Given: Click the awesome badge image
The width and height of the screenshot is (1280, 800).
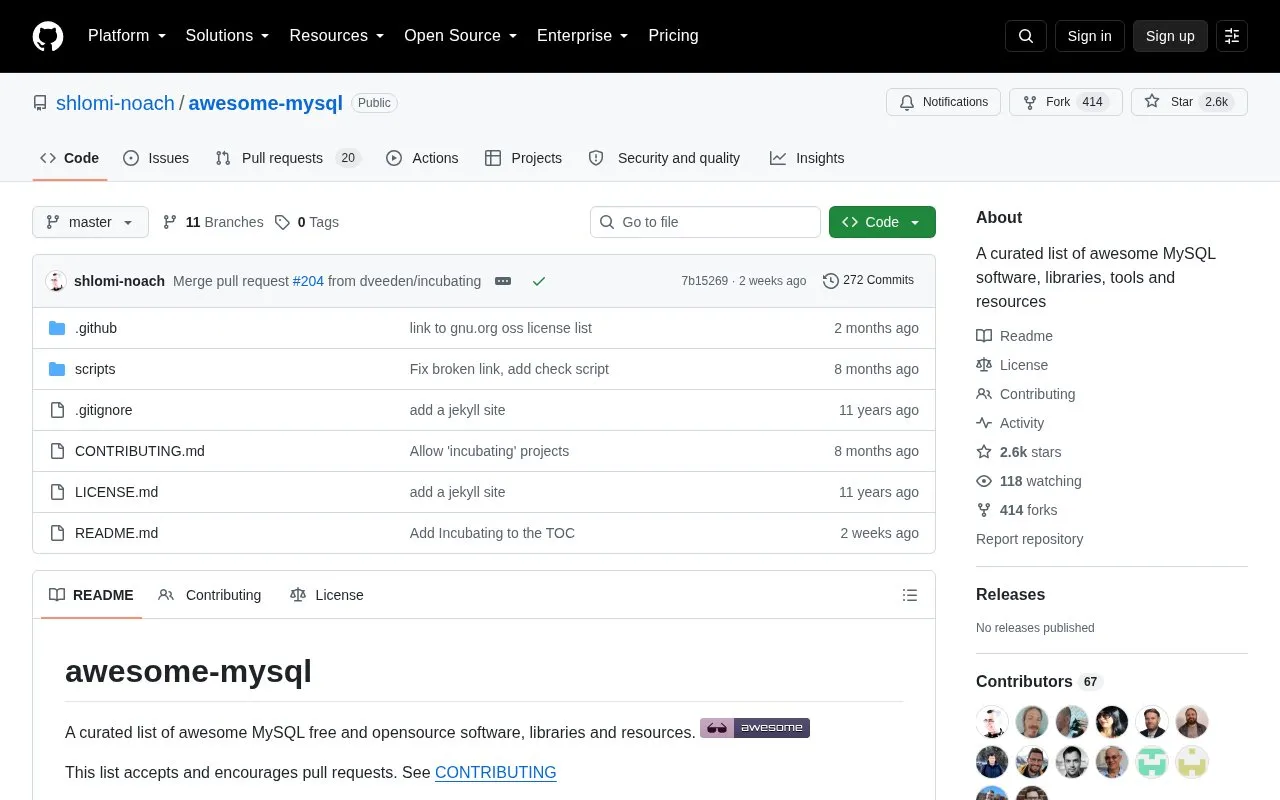Looking at the screenshot, I should 755,728.
